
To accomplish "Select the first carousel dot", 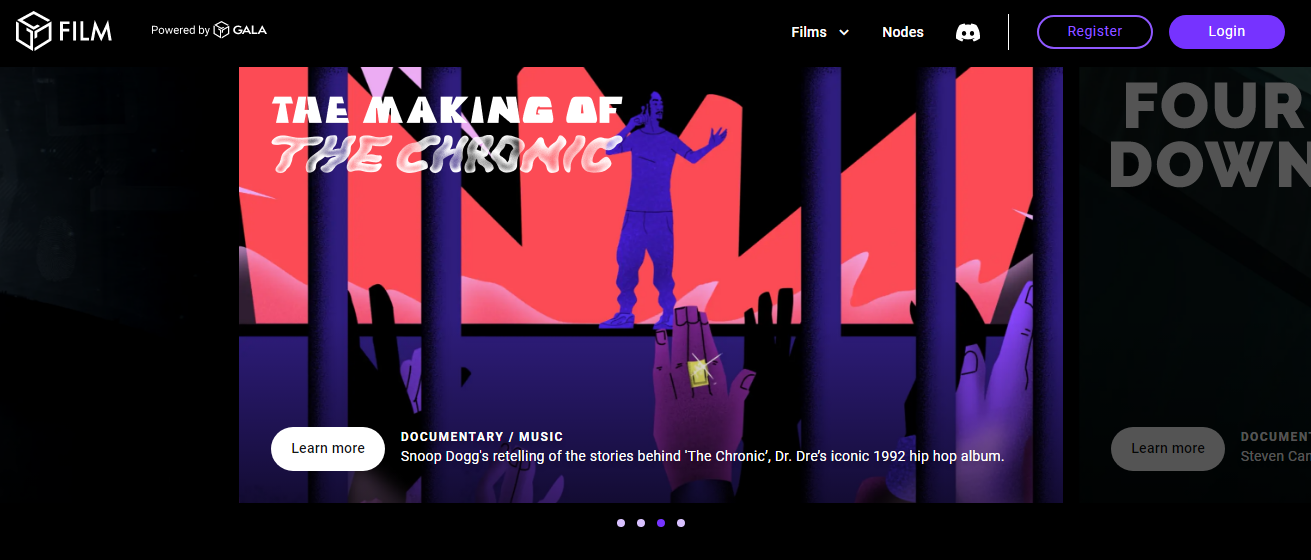I will click(620, 522).
